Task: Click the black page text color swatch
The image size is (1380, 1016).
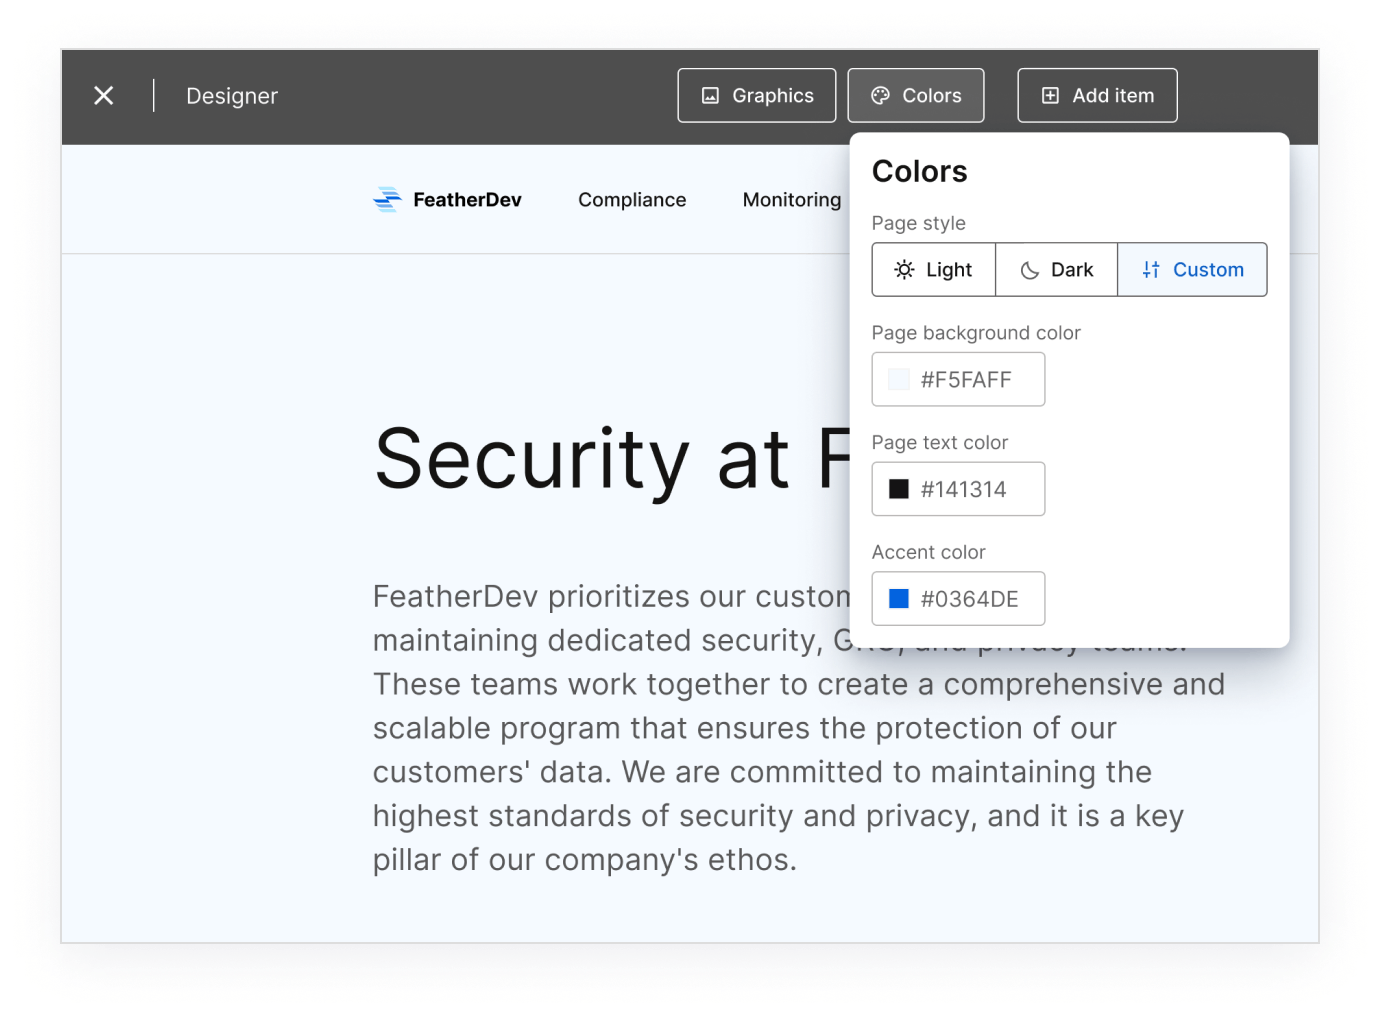Action: [x=899, y=489]
